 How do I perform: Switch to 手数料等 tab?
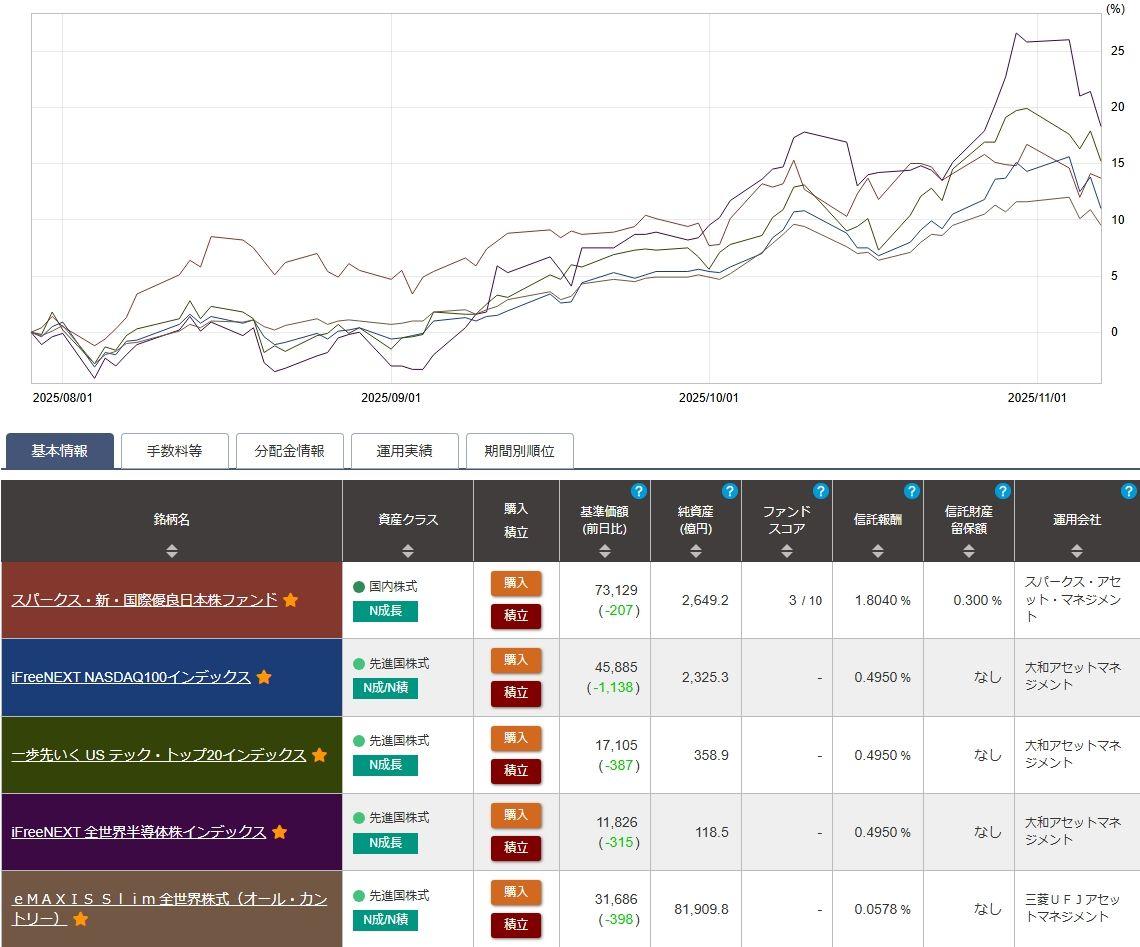(175, 451)
